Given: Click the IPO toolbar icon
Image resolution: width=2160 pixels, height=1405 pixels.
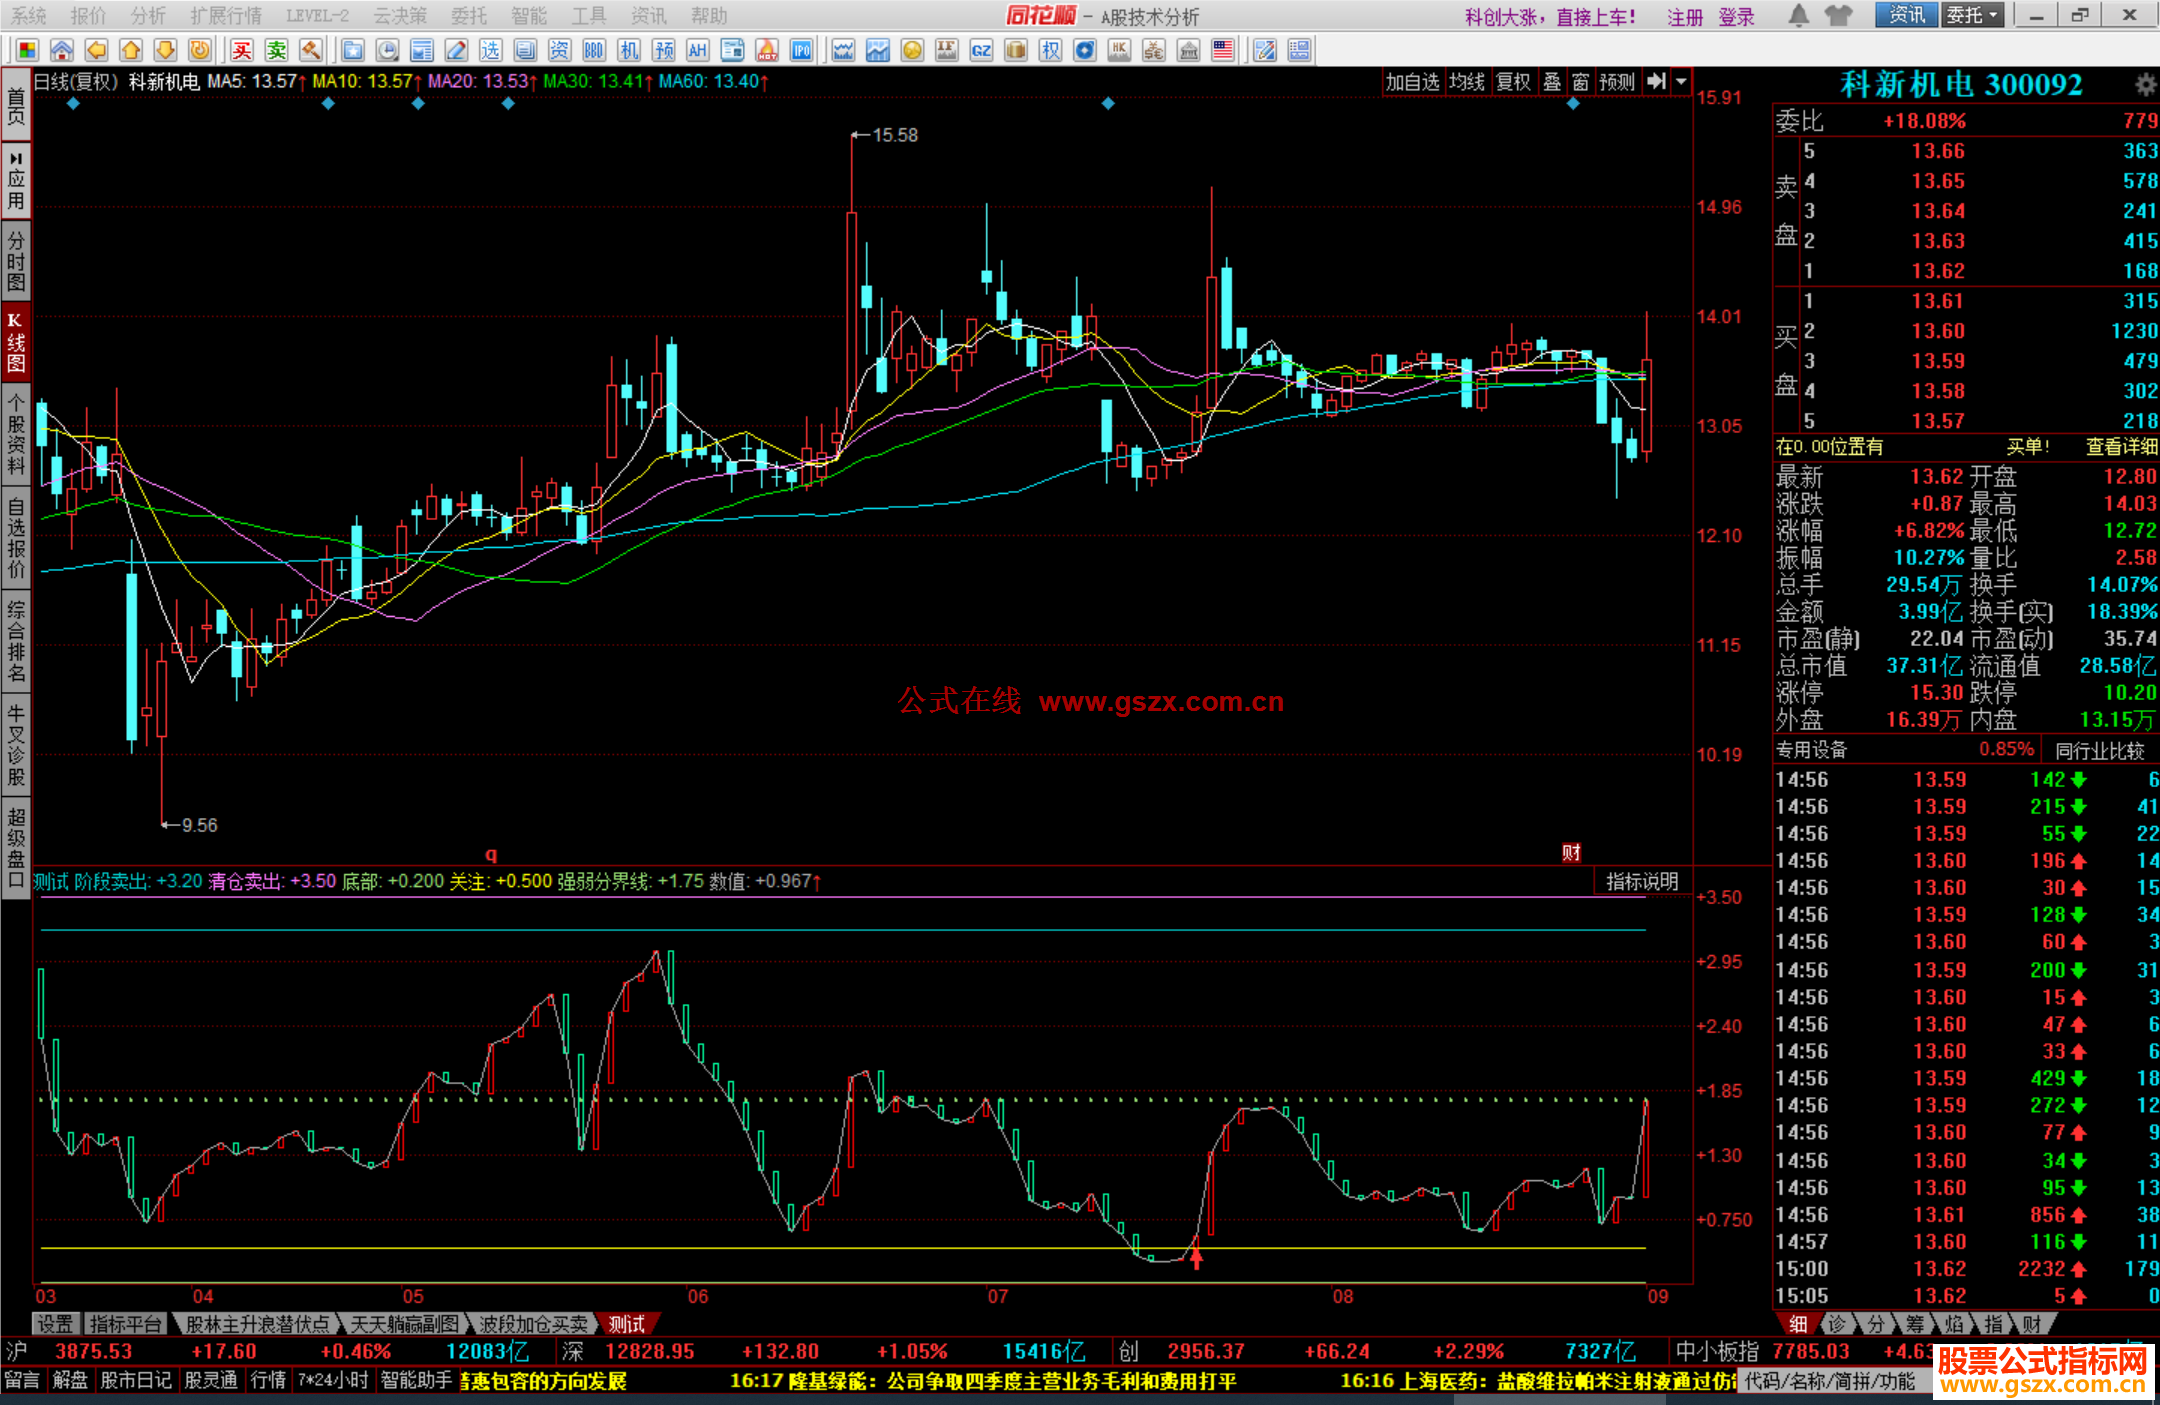Looking at the screenshot, I should click(x=801, y=50).
